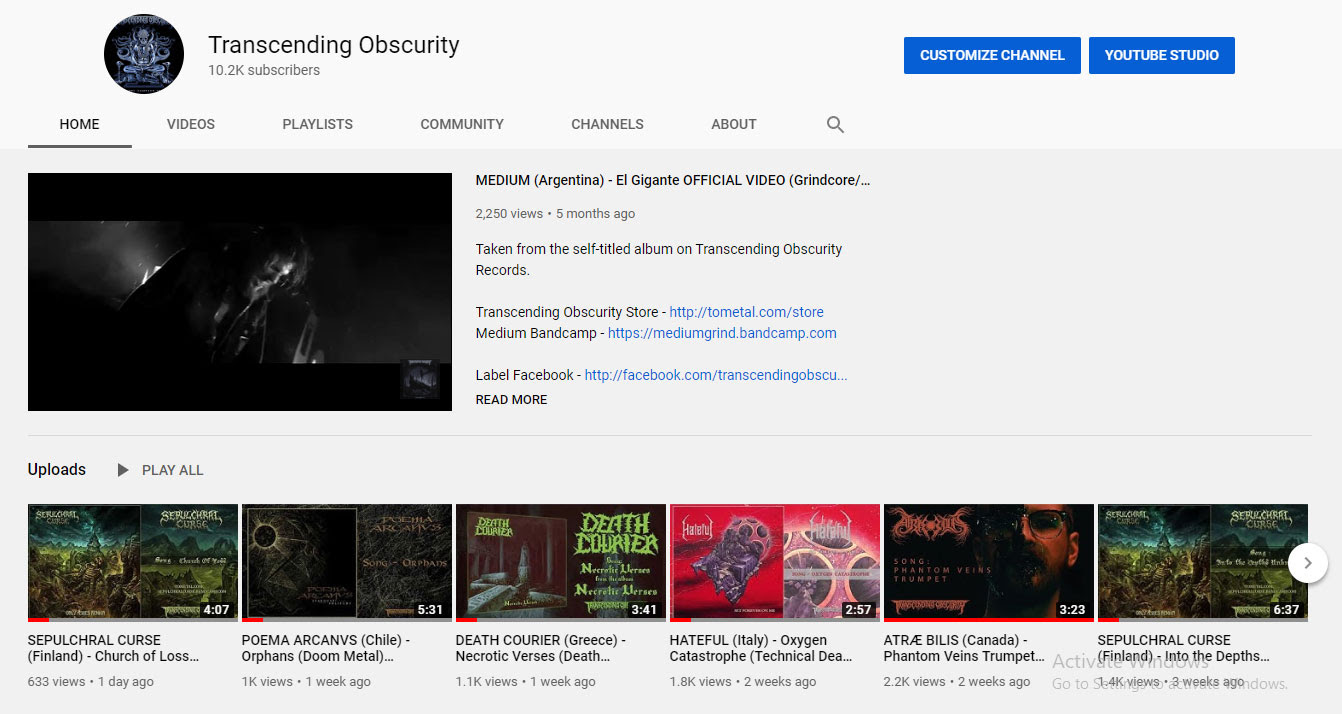The image size is (1342, 714).
Task: Open the Hateful Oxygen Catastrophe thumbnail
Action: pyautogui.click(x=775, y=563)
